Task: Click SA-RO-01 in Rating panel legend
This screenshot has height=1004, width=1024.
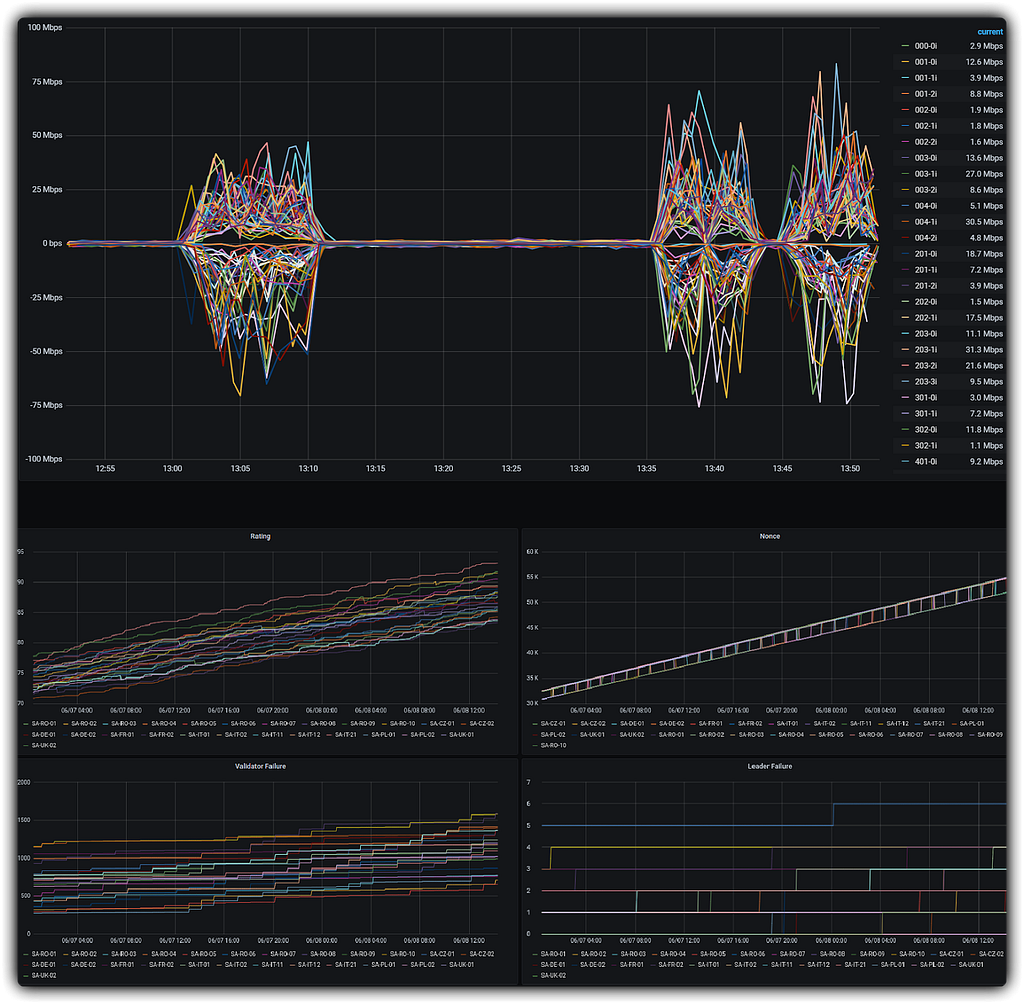Action: (44, 724)
